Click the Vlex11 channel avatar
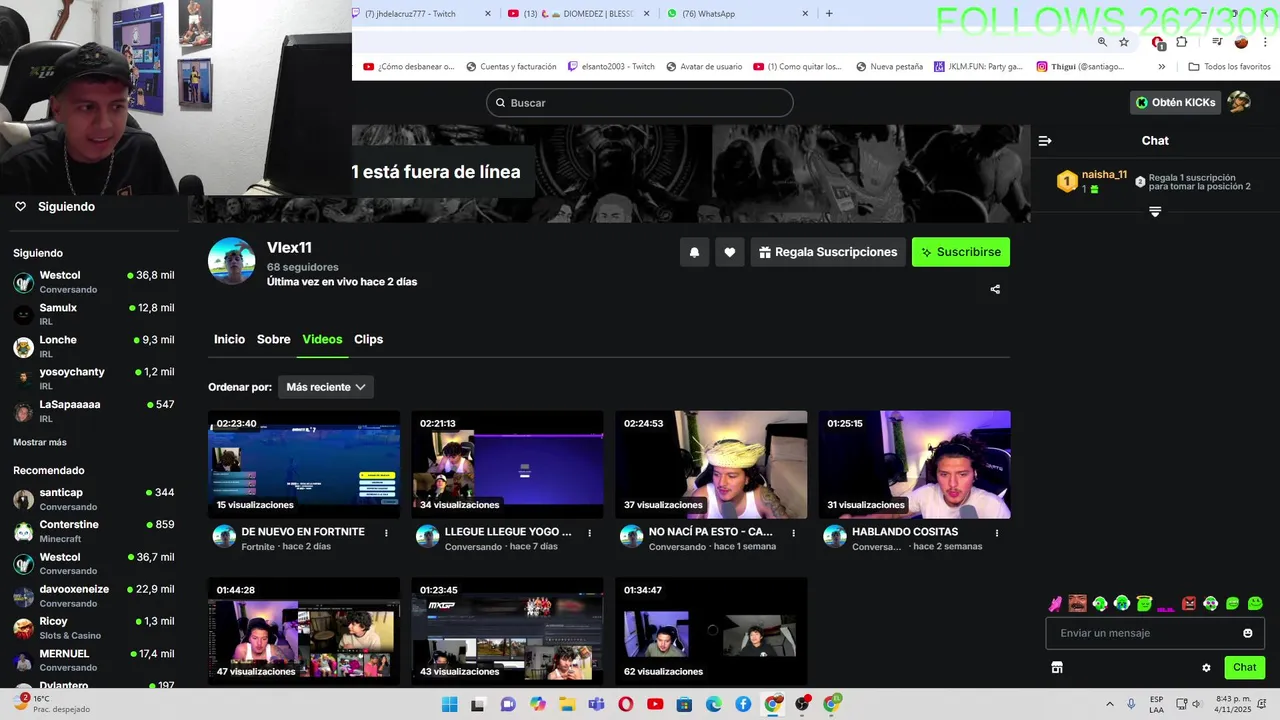1280x720 pixels. [231, 261]
